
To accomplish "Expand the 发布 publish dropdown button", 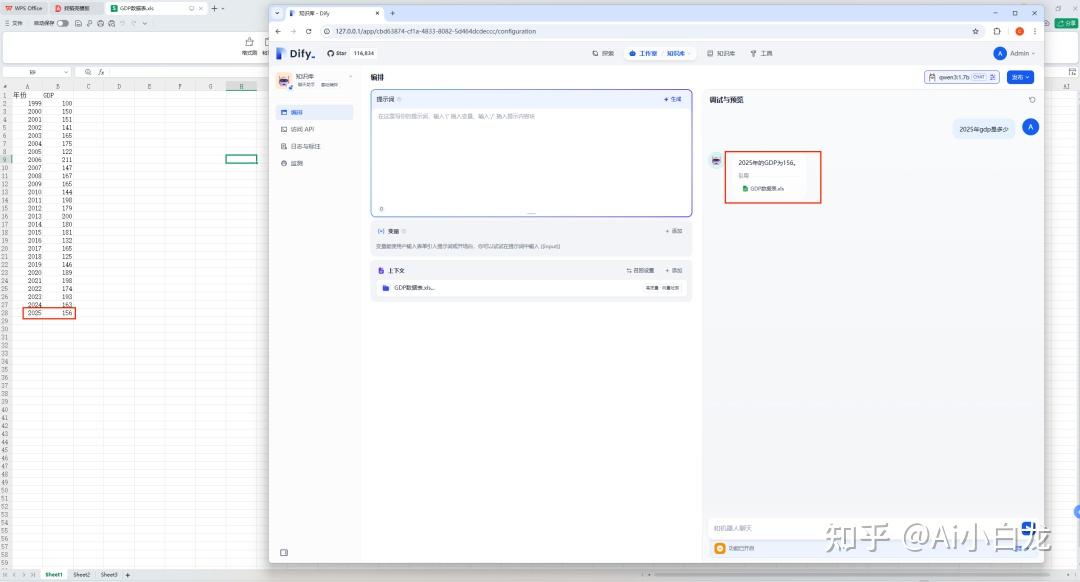I will point(1021,77).
